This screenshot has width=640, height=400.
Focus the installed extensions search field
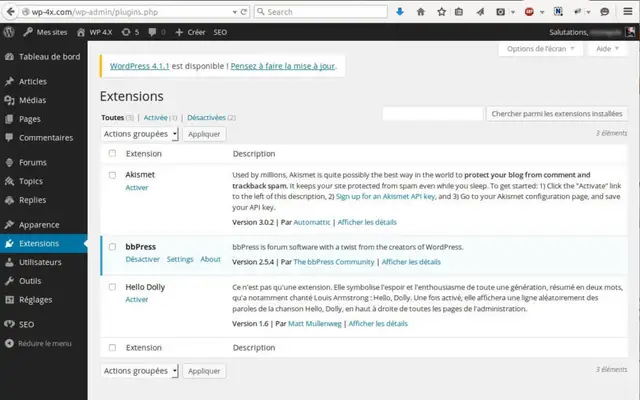click(433, 113)
